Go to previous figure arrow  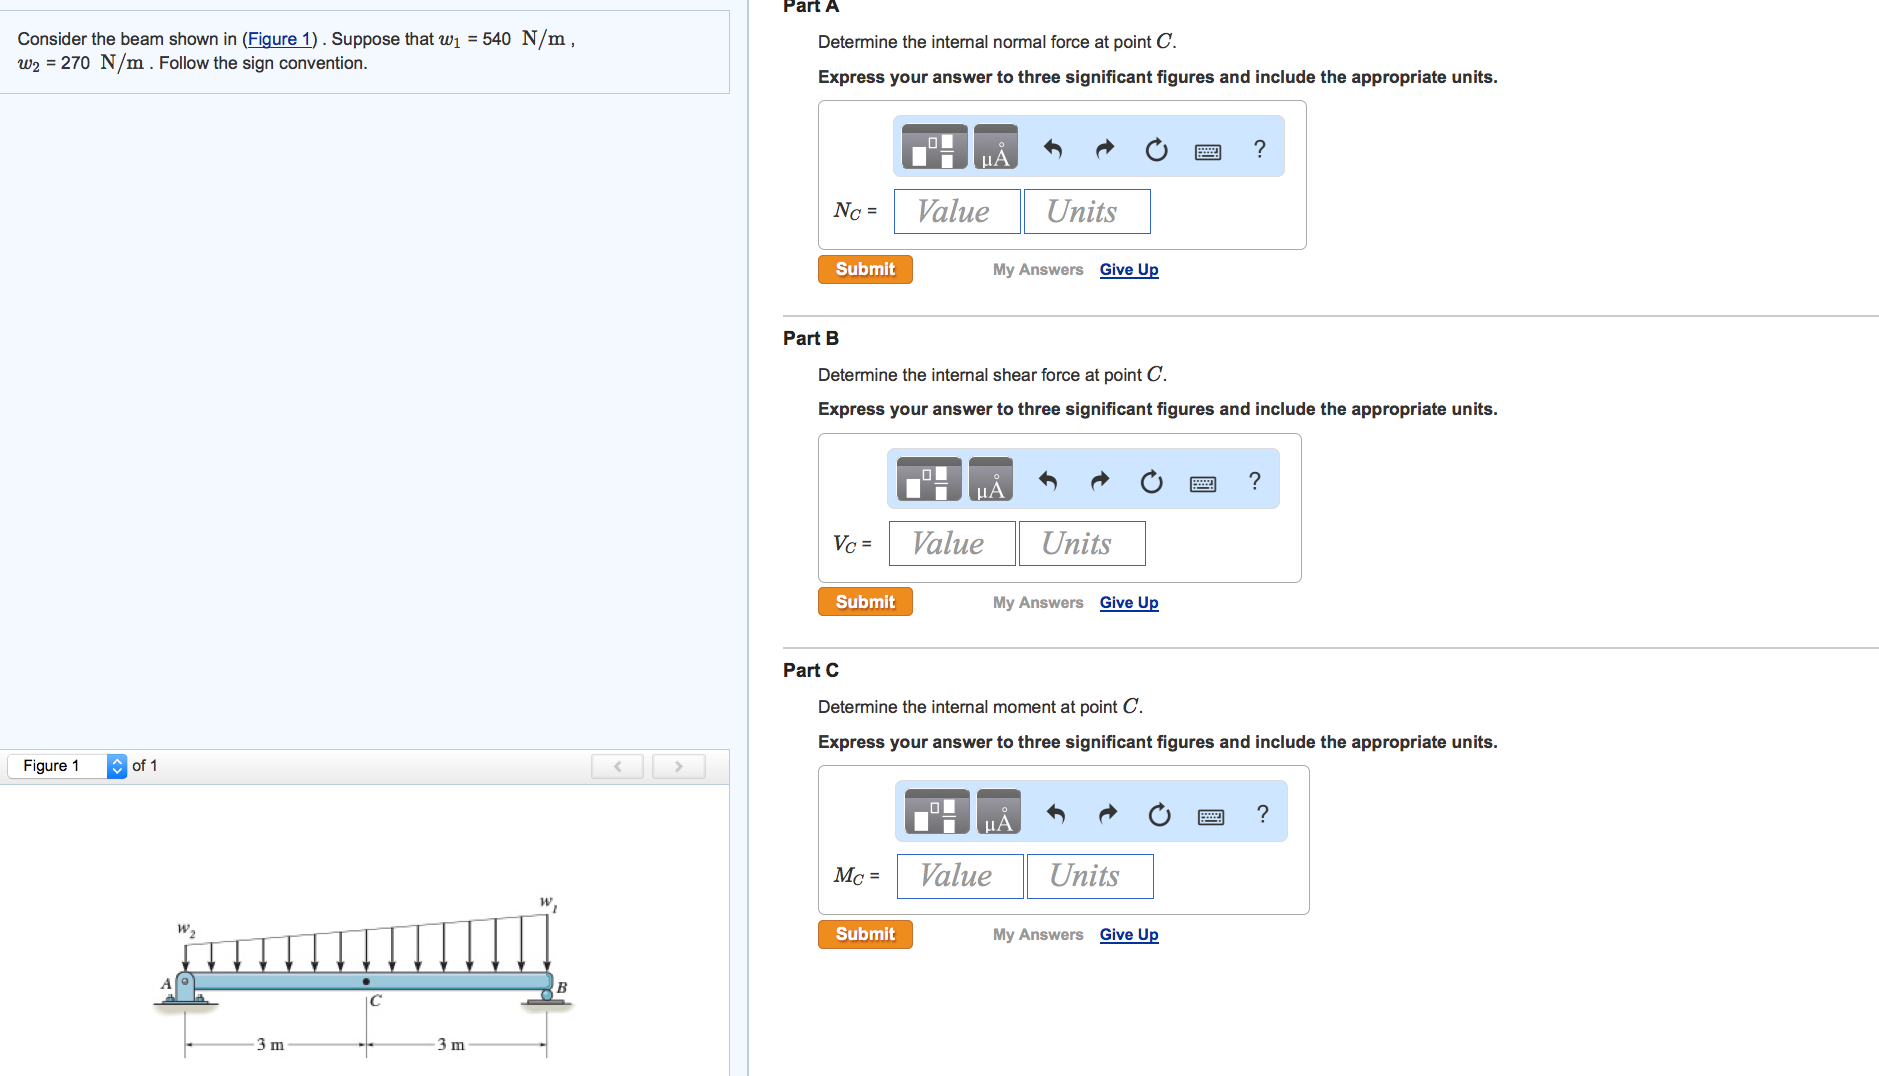click(617, 766)
